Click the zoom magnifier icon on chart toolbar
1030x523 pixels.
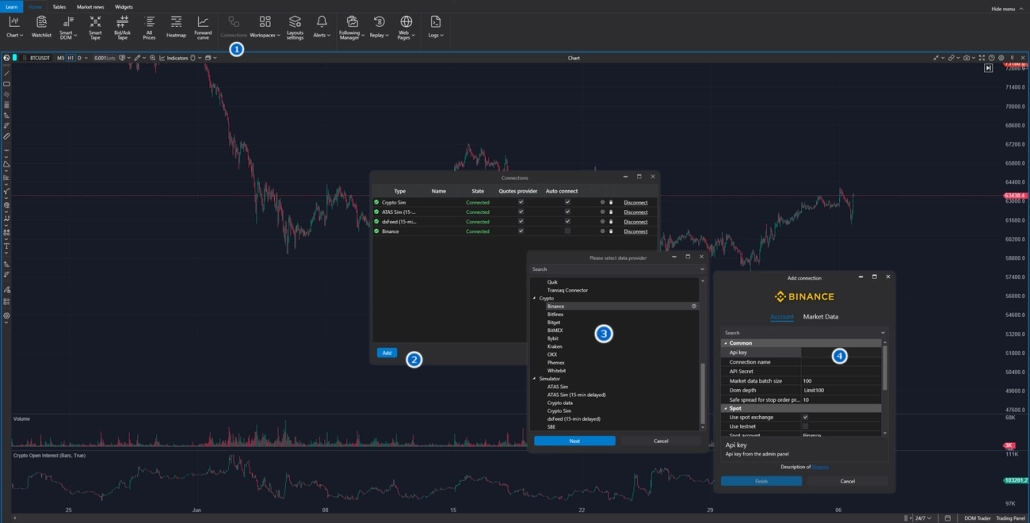tap(152, 58)
